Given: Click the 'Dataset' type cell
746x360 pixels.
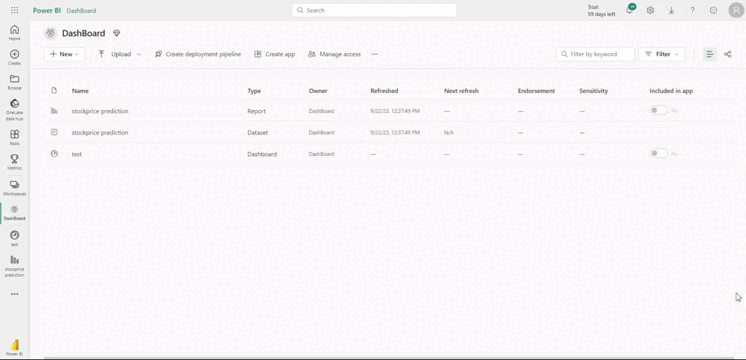Looking at the screenshot, I should 257,133.
